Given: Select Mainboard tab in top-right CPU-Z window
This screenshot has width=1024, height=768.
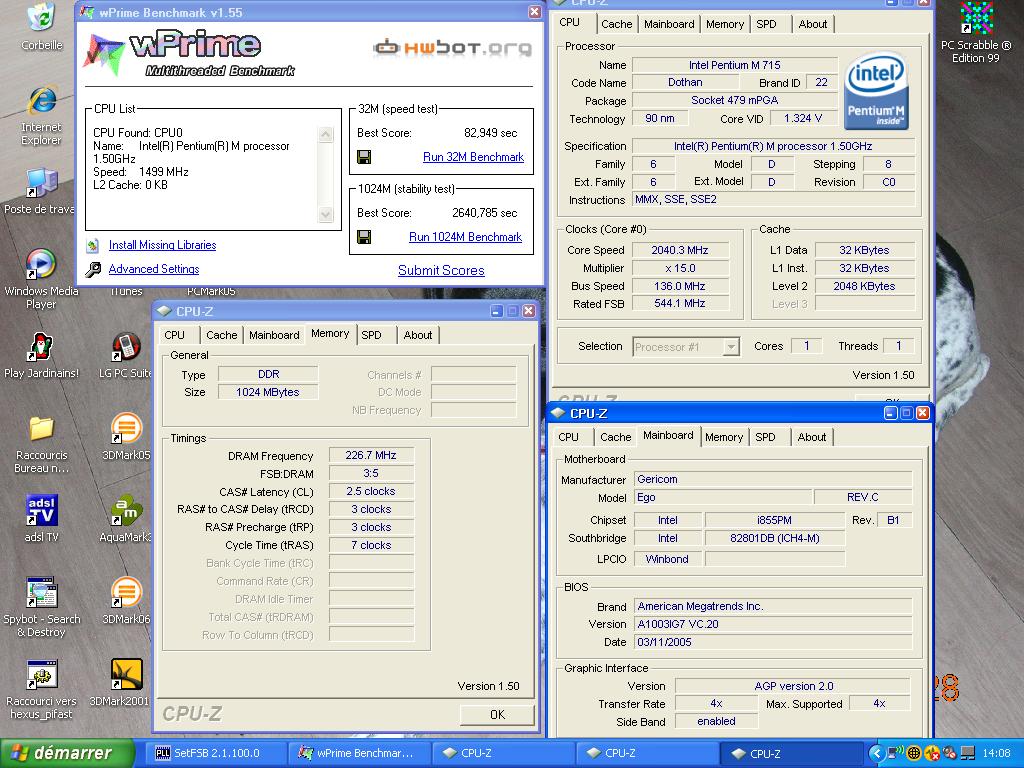Looking at the screenshot, I should [669, 24].
